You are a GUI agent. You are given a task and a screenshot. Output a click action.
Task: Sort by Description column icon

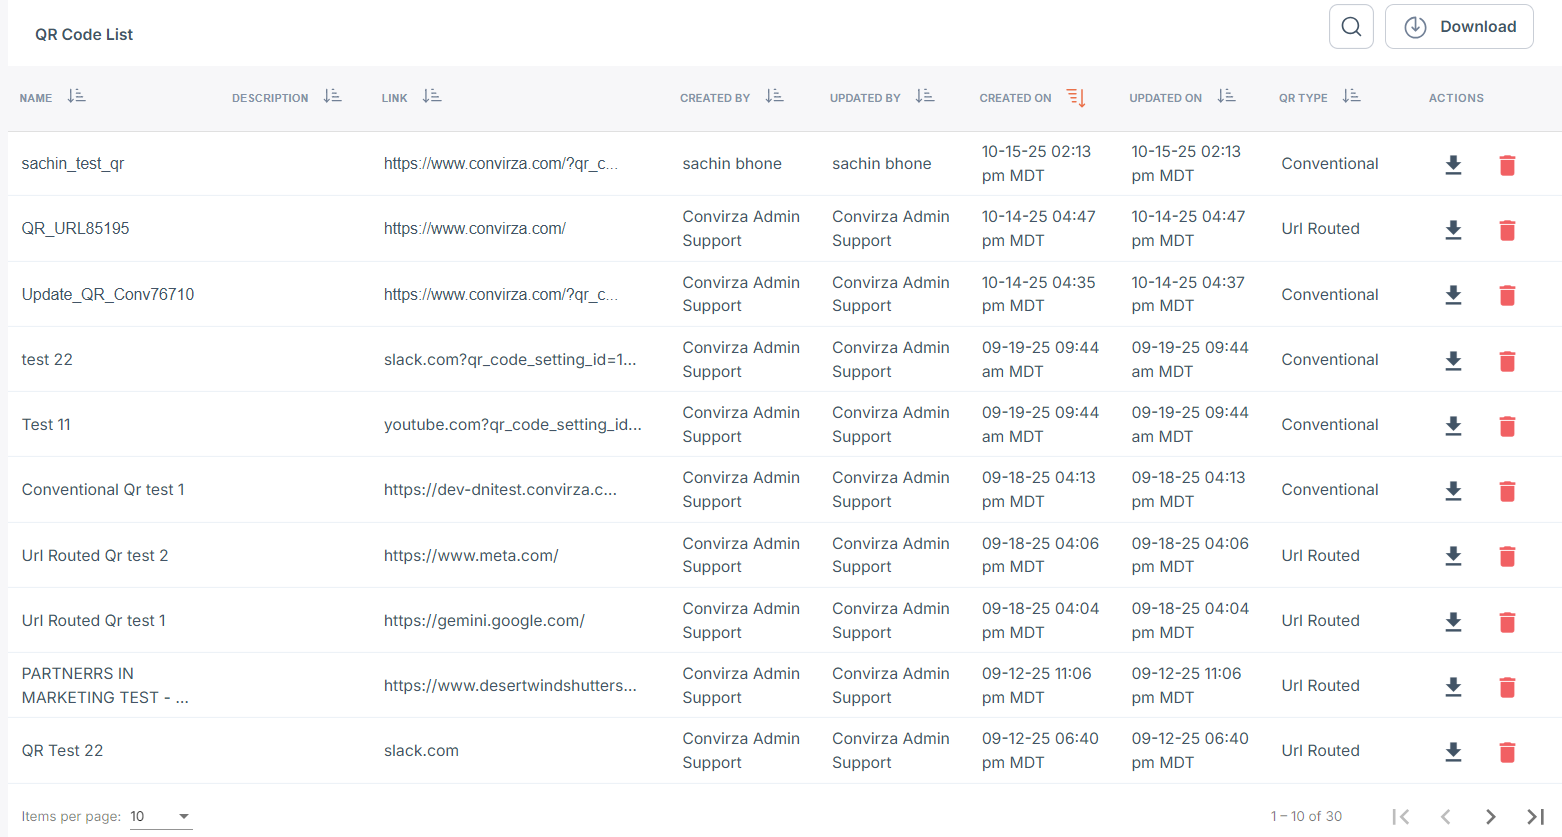[x=332, y=97]
